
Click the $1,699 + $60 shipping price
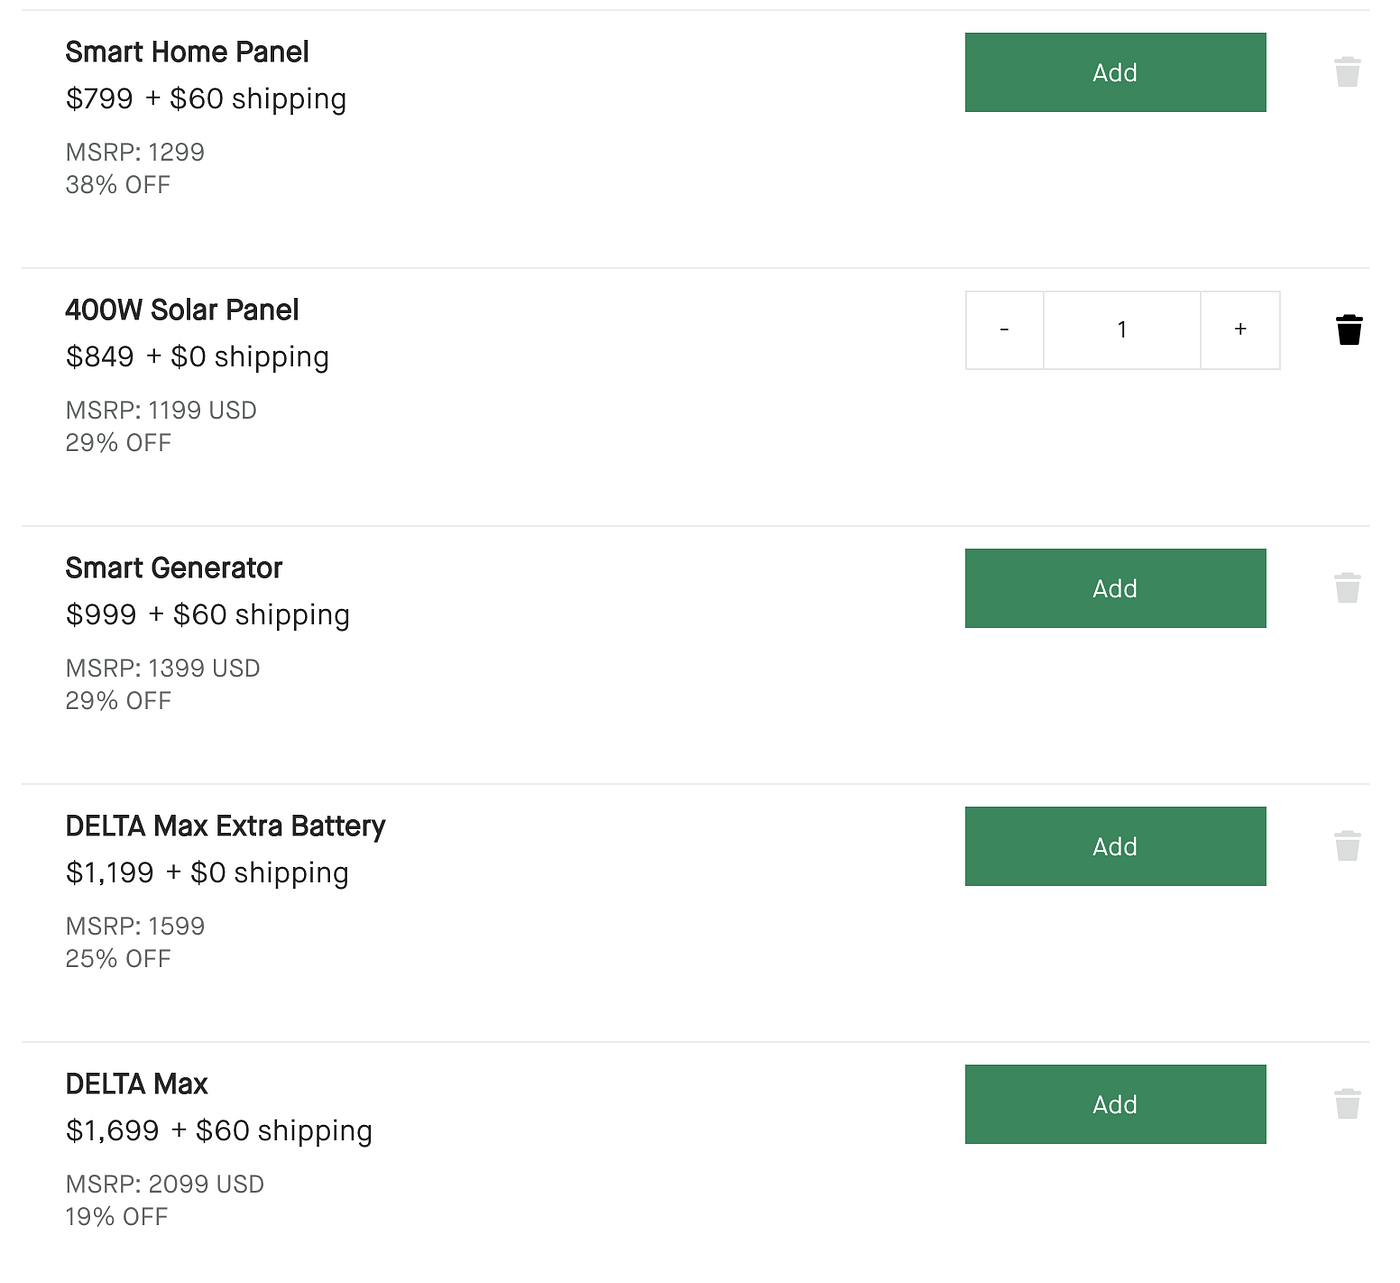pyautogui.click(x=219, y=1131)
